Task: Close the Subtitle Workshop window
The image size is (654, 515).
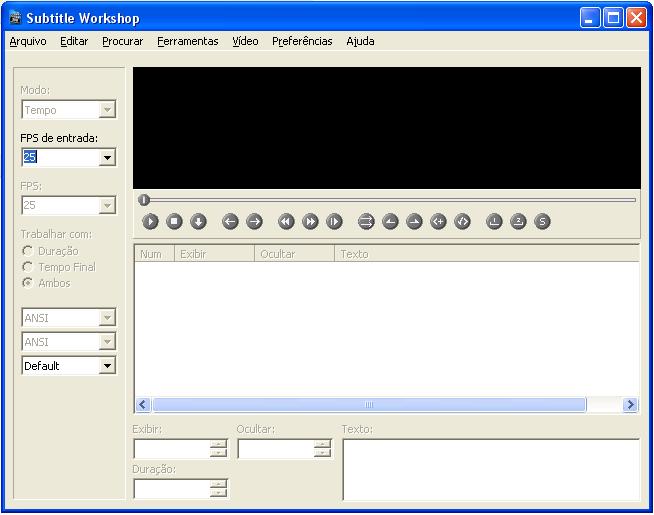Action: tap(636, 18)
